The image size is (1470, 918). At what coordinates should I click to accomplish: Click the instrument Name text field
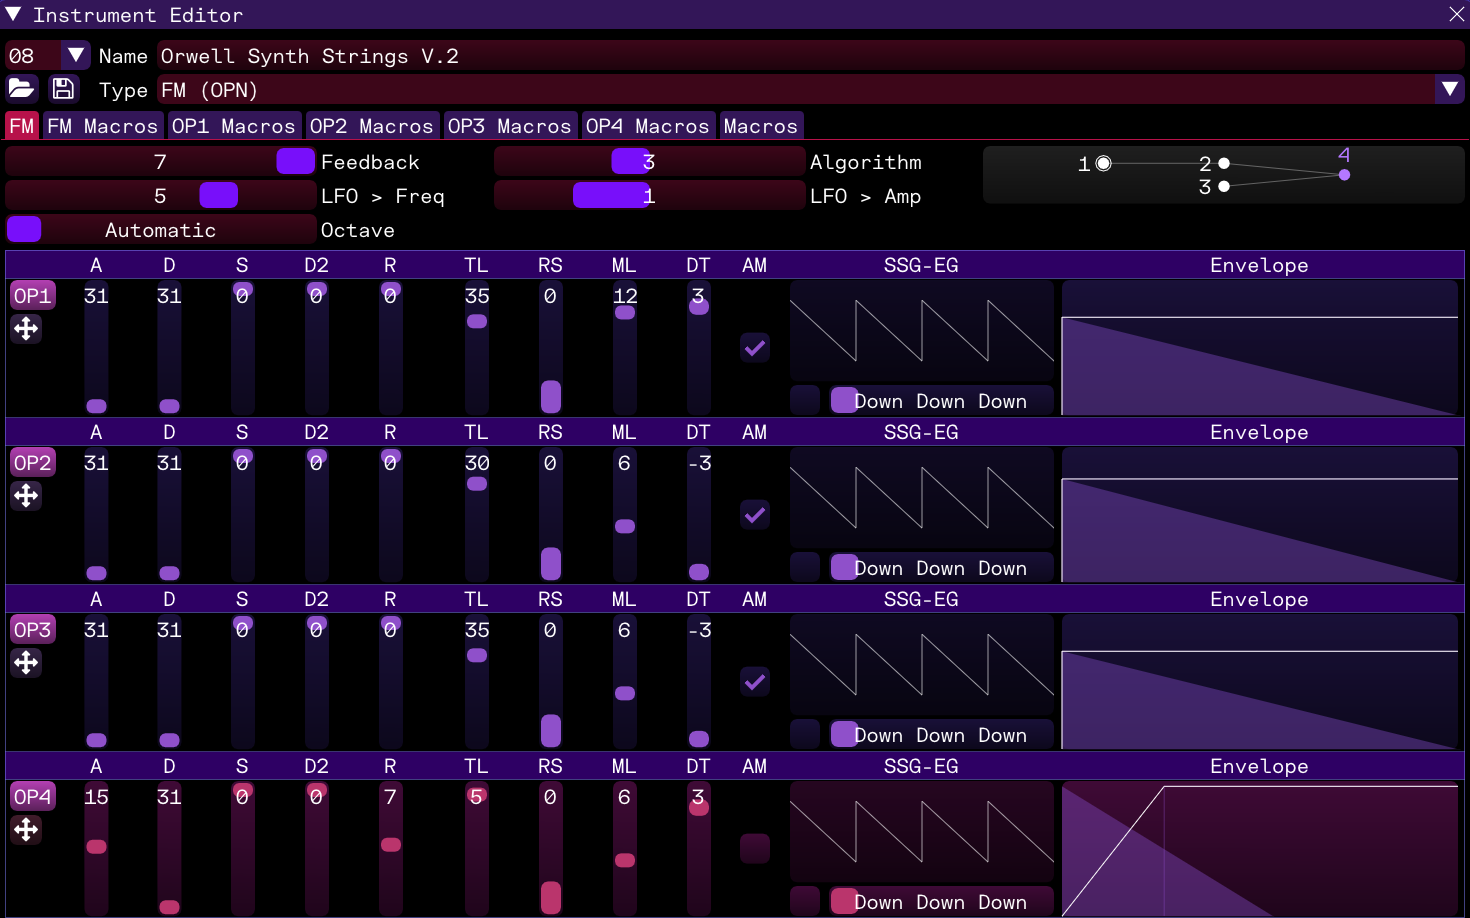pos(810,56)
